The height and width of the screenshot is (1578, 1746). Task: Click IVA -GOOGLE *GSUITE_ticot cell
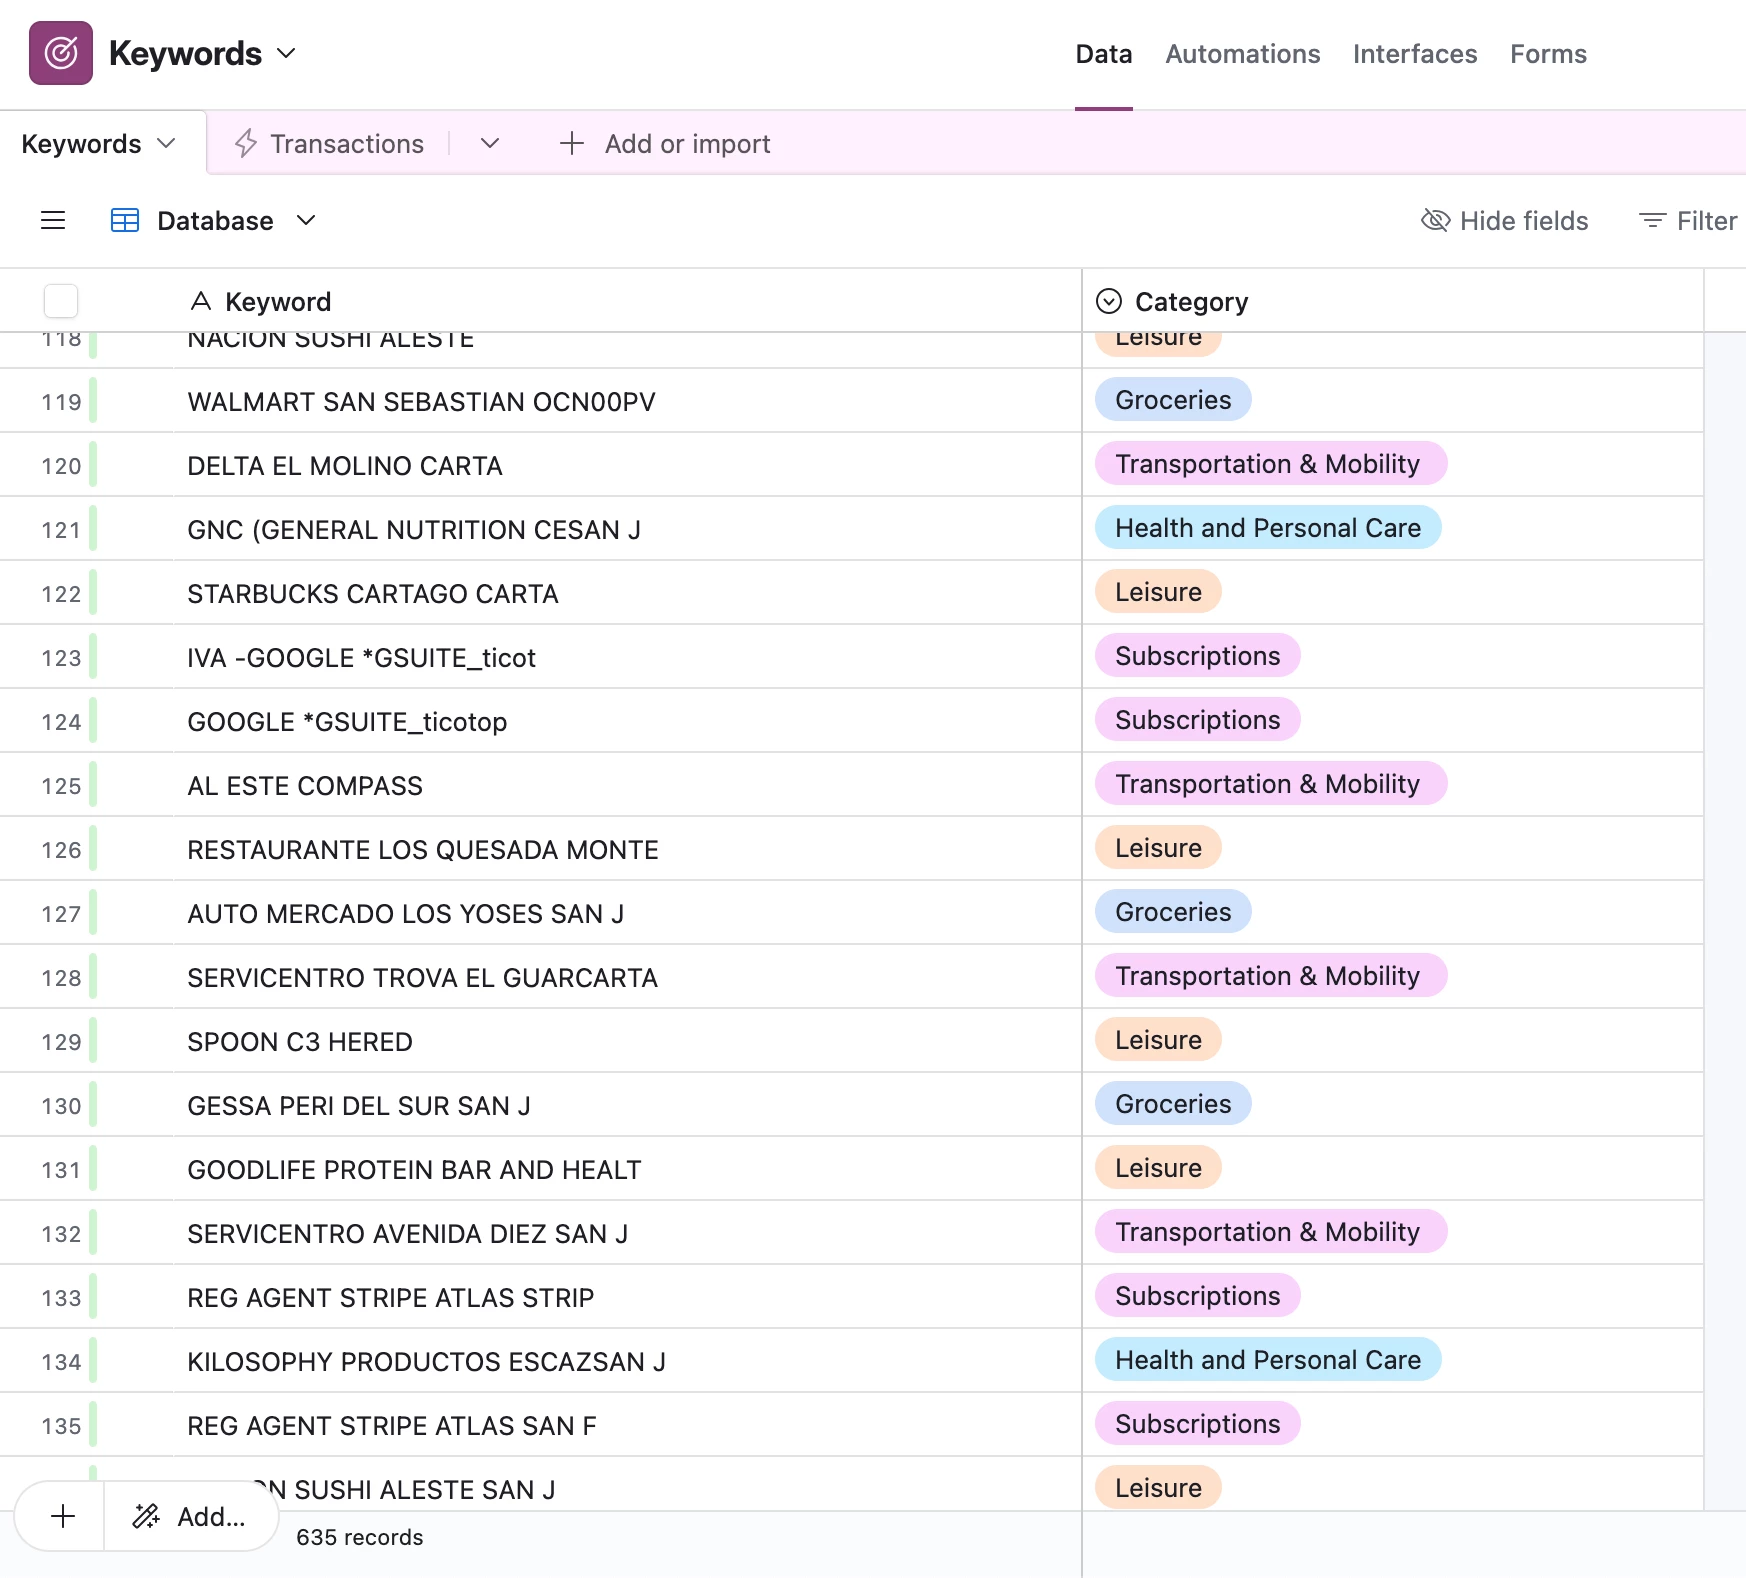click(627, 657)
